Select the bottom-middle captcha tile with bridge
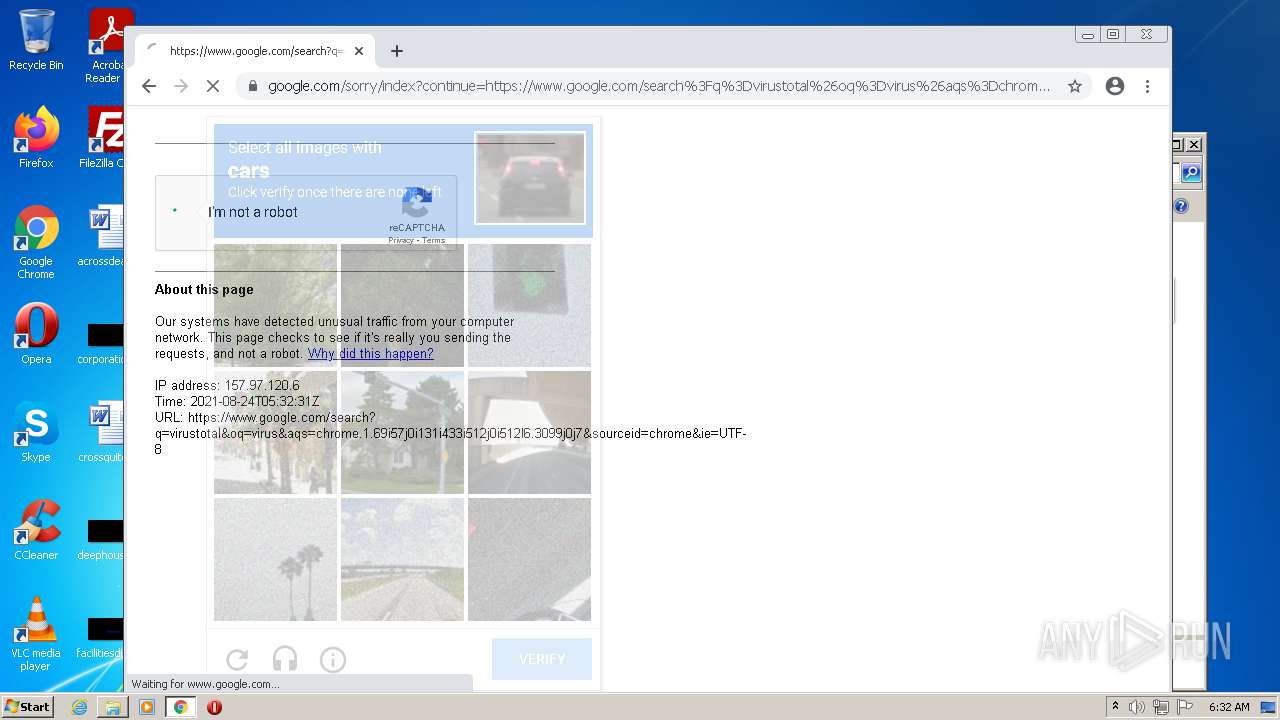This screenshot has width=1280, height=720. tap(402, 559)
